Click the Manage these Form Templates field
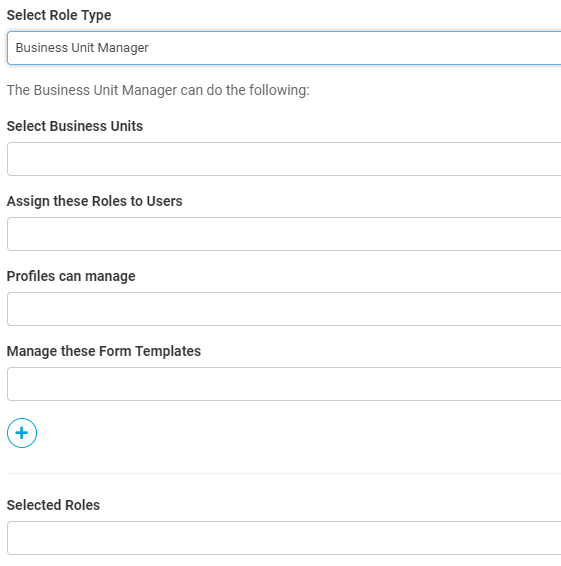 [284, 384]
